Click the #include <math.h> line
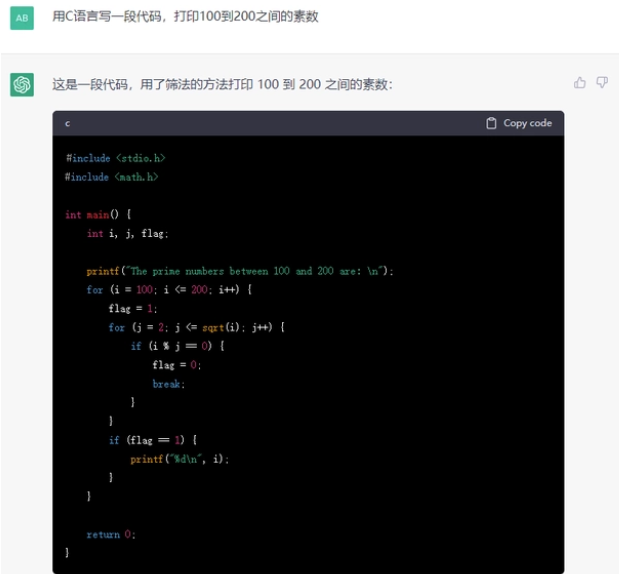Viewport: 619px width, 574px height. click(112, 177)
